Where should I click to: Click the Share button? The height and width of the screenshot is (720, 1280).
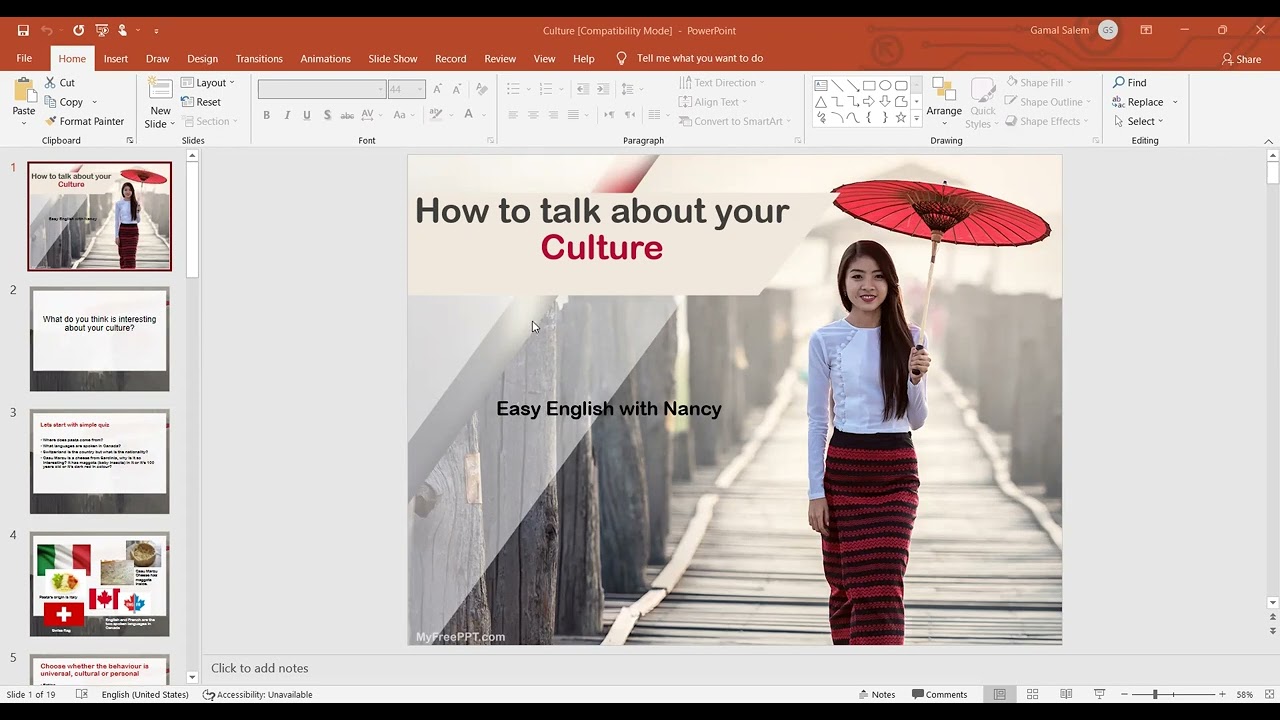(x=1241, y=59)
